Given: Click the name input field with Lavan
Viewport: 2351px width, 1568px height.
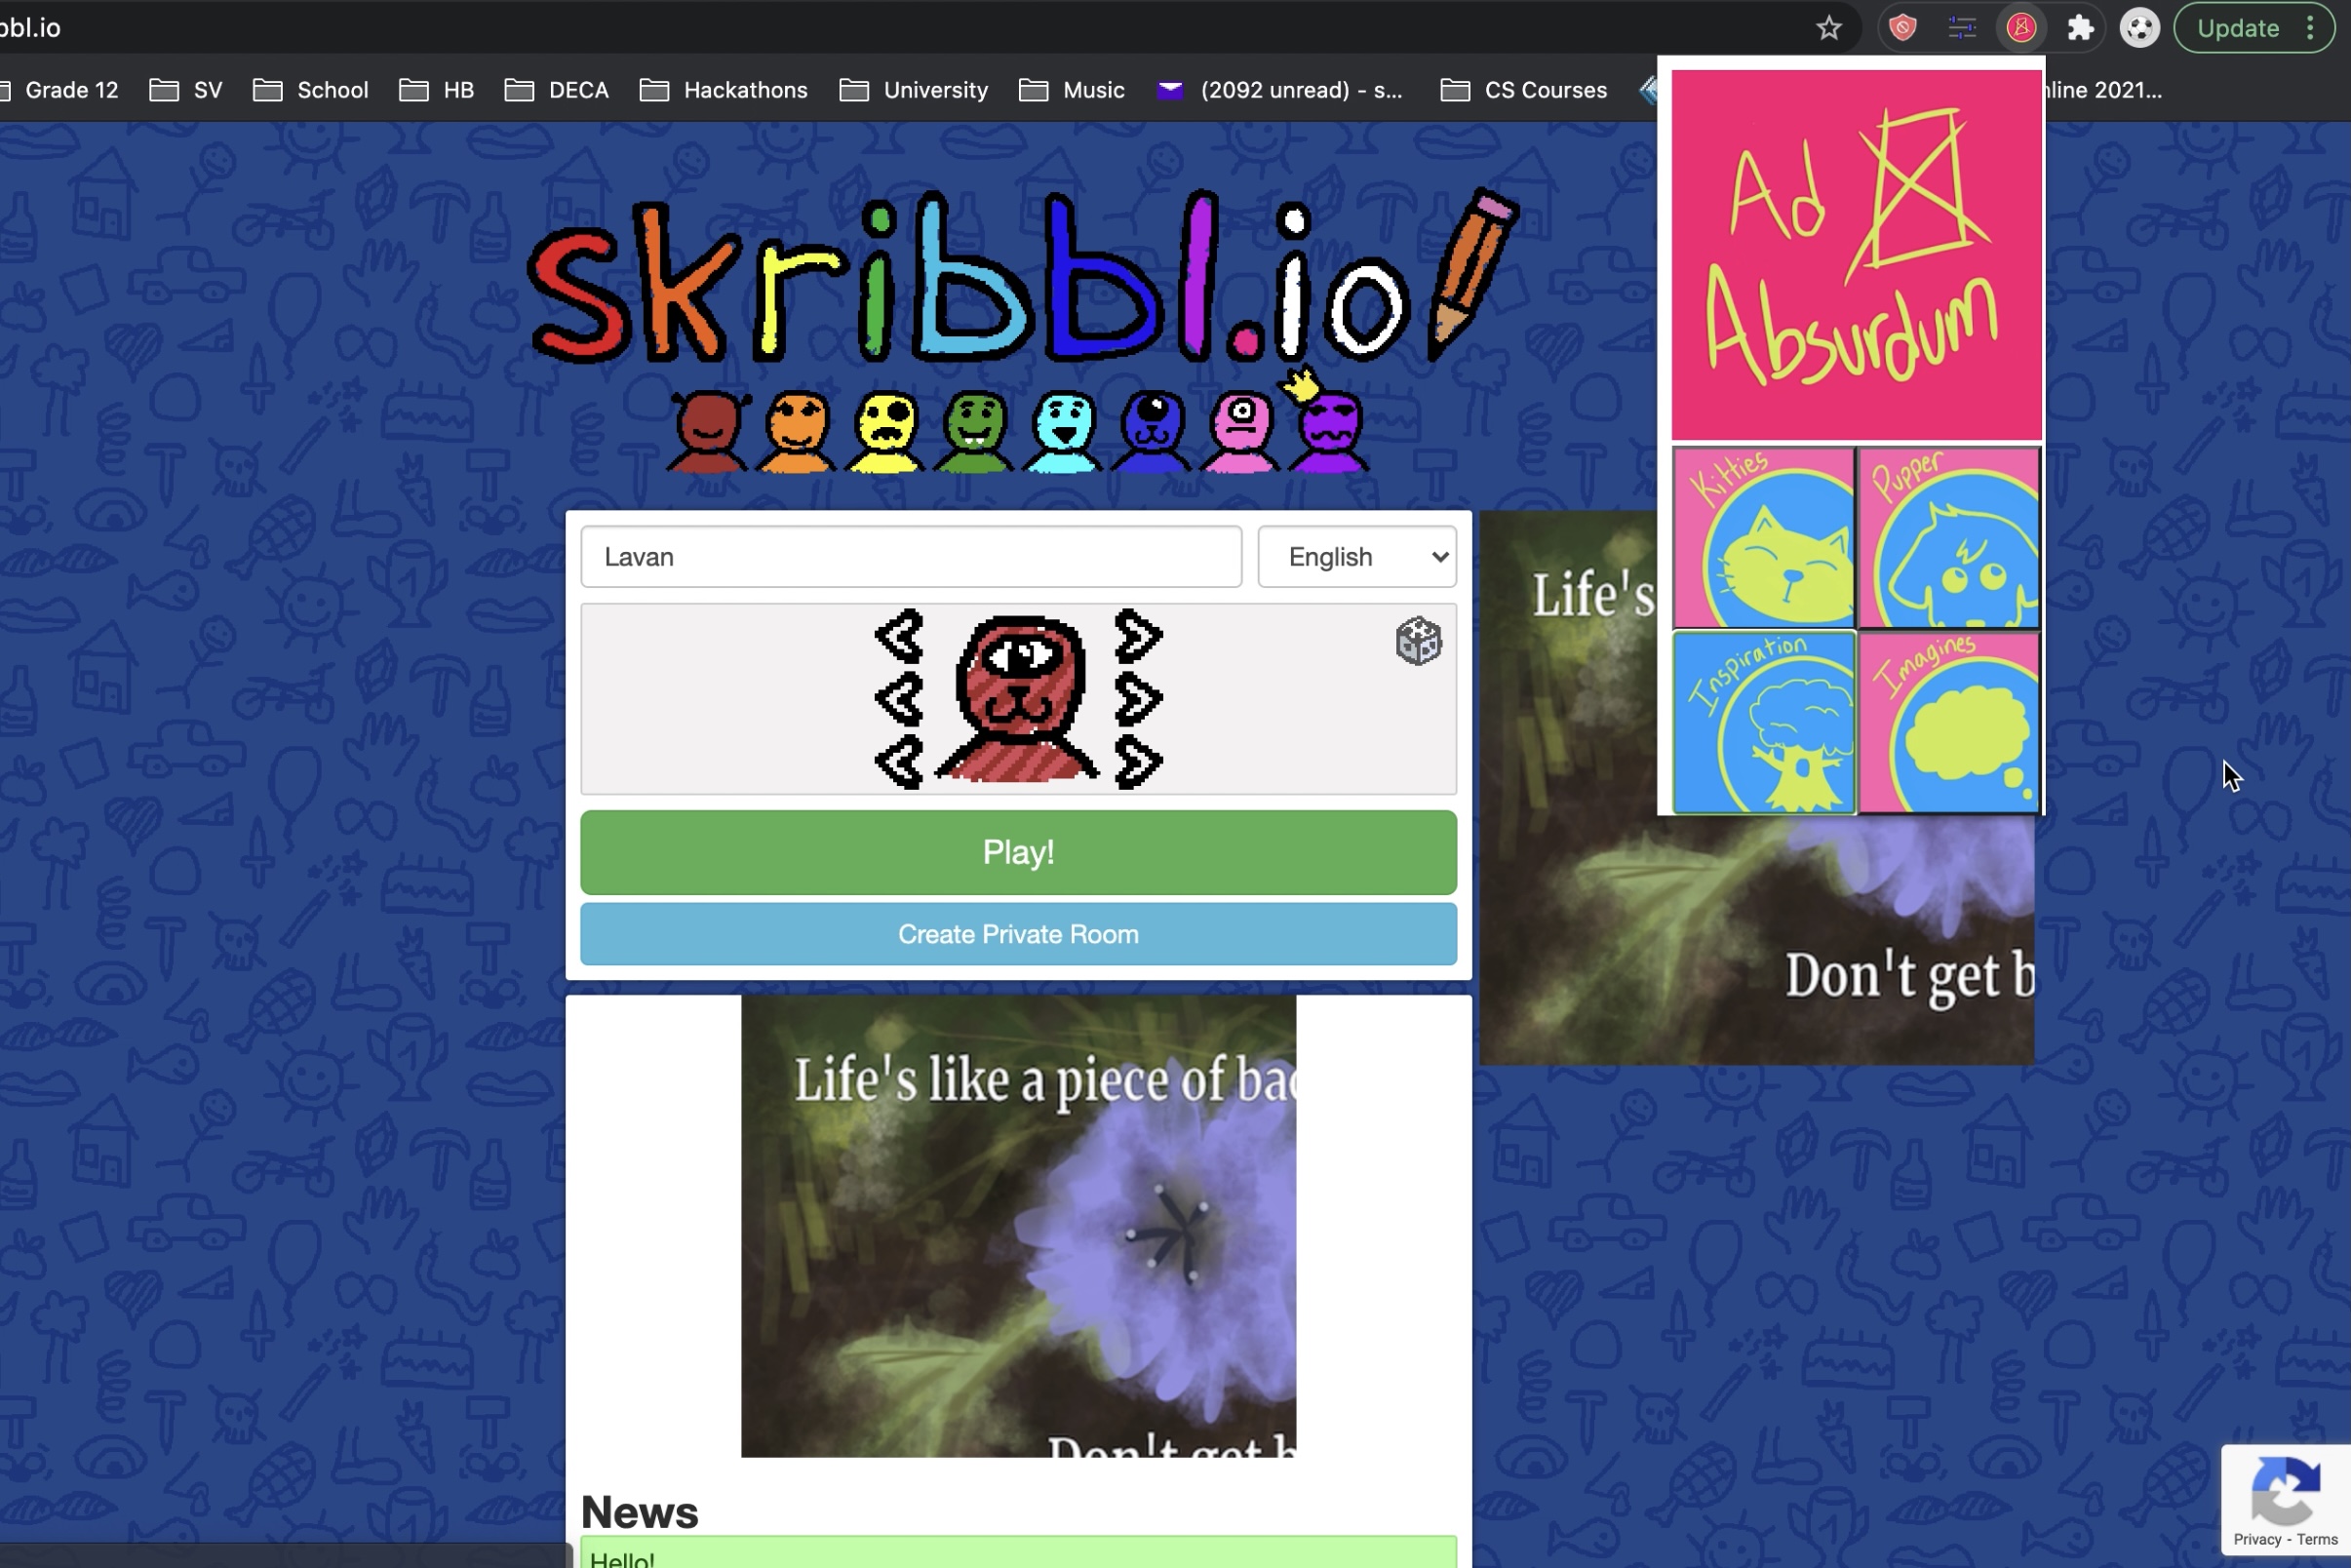Looking at the screenshot, I should pos(910,557).
